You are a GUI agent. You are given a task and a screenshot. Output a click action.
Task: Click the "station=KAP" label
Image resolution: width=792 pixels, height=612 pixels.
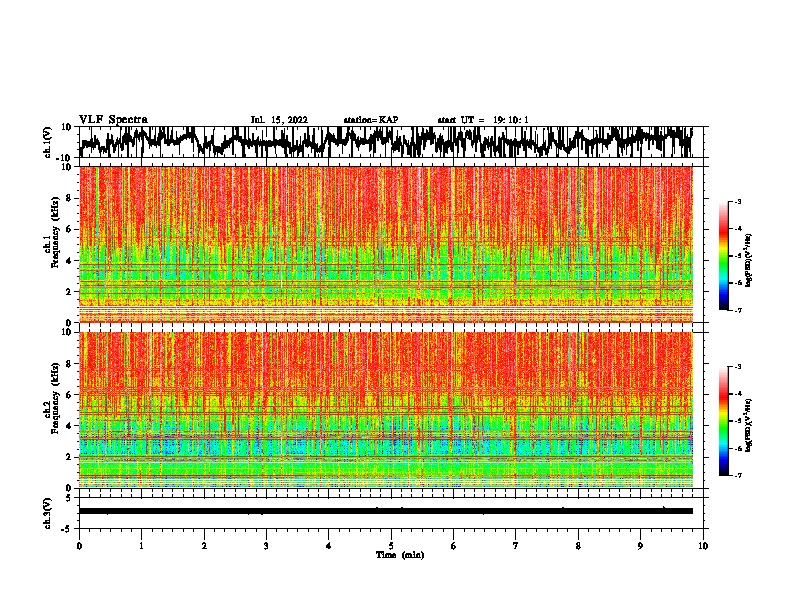click(371, 120)
